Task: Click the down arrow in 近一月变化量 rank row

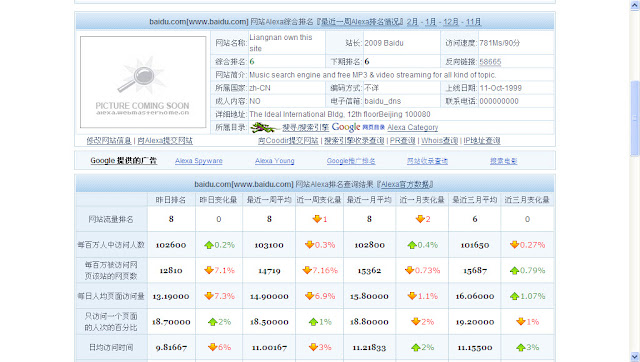Action: tap(420, 219)
